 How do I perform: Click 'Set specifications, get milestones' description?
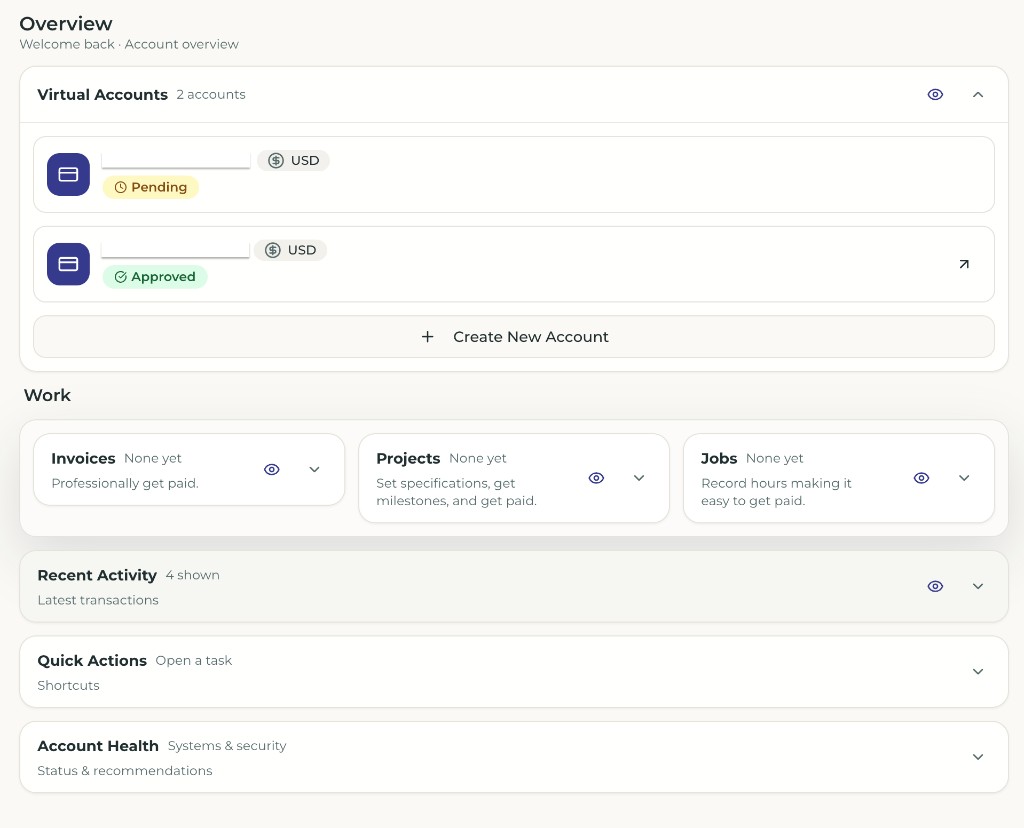tap(456, 492)
